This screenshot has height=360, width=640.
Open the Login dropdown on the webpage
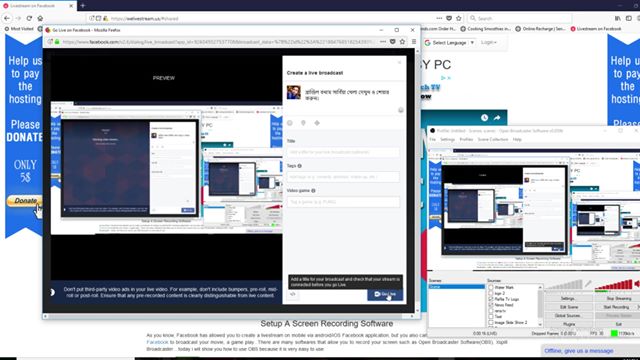(488, 42)
